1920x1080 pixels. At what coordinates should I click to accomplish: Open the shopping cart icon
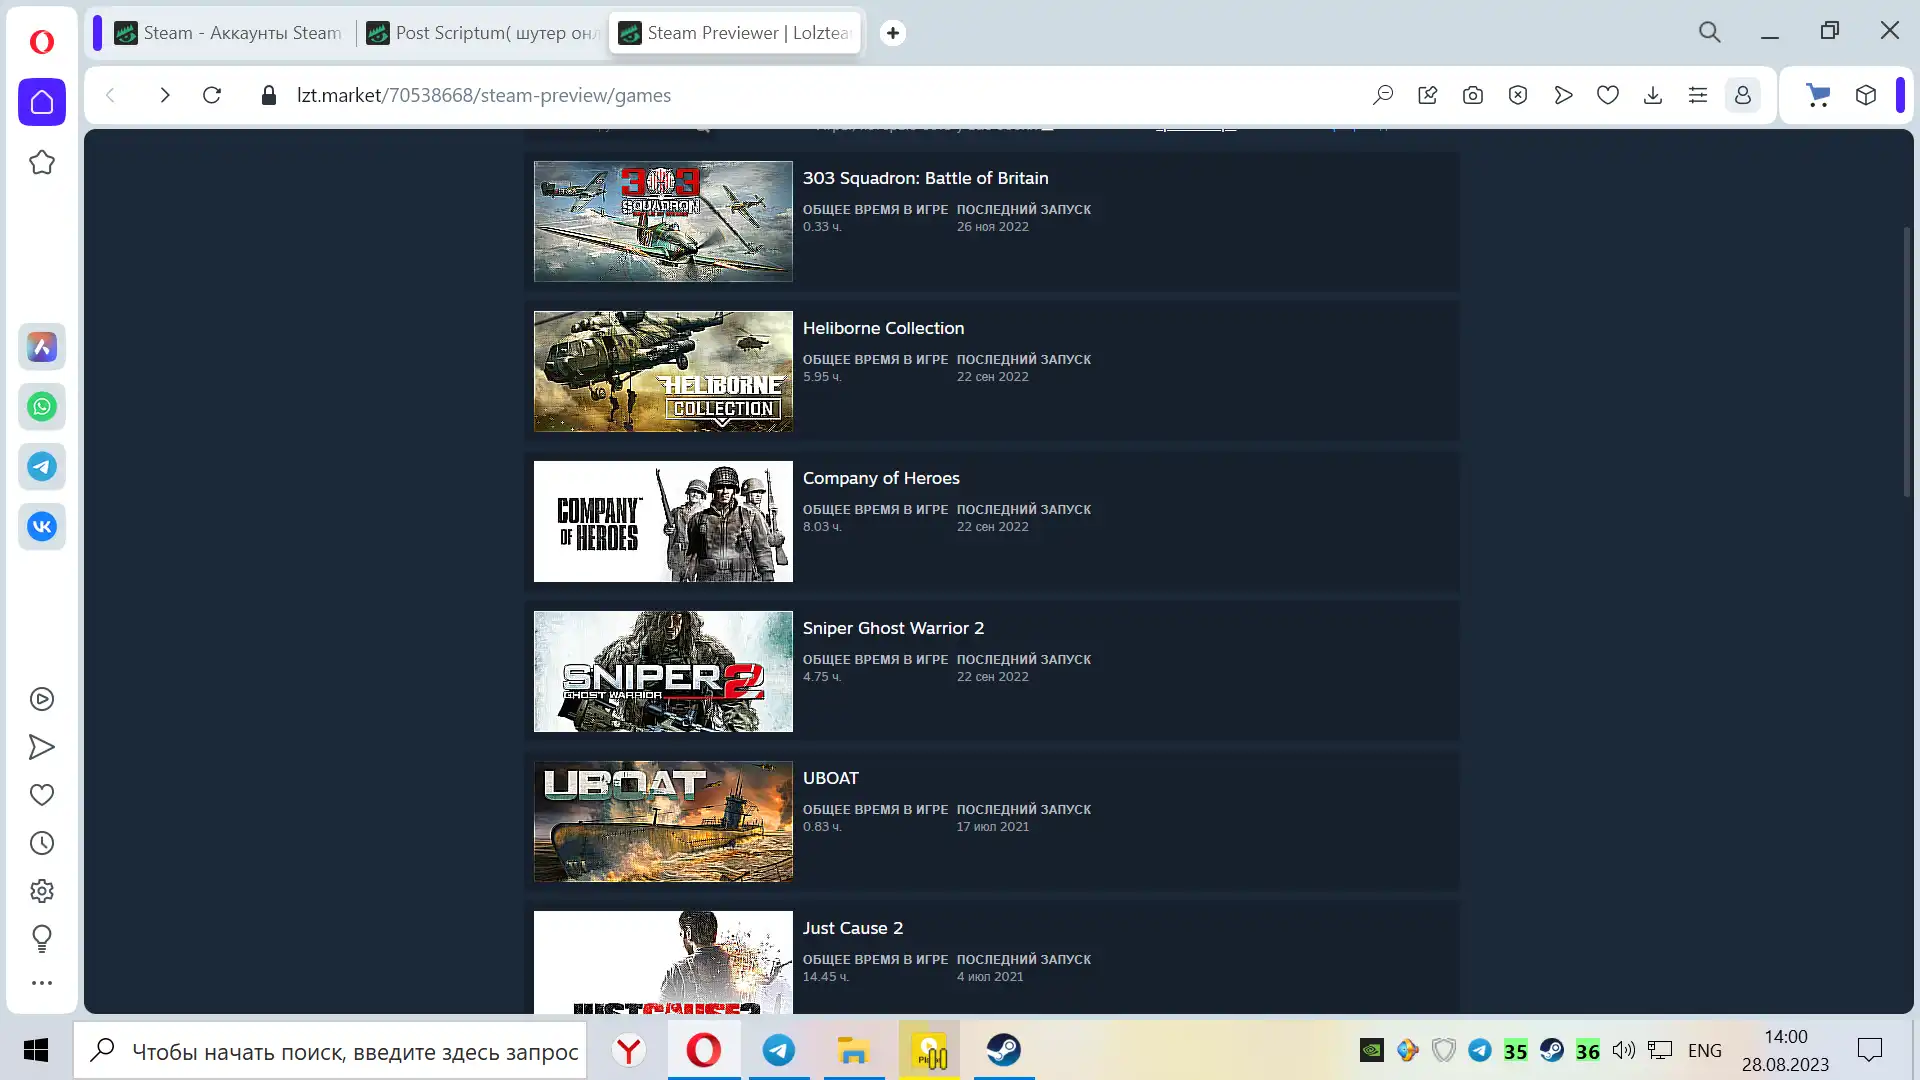pyautogui.click(x=1818, y=95)
